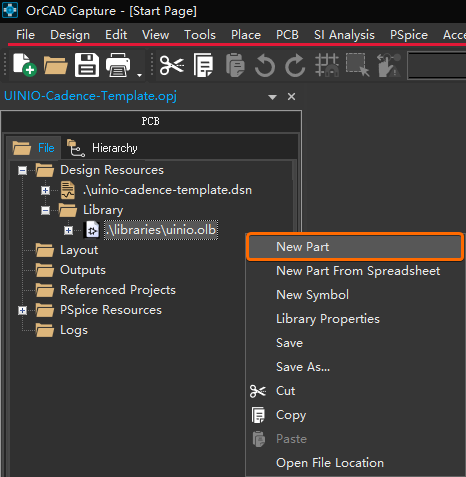The height and width of the screenshot is (477, 466).
Task: Click the New Document toolbar icon
Action: (x=24, y=65)
